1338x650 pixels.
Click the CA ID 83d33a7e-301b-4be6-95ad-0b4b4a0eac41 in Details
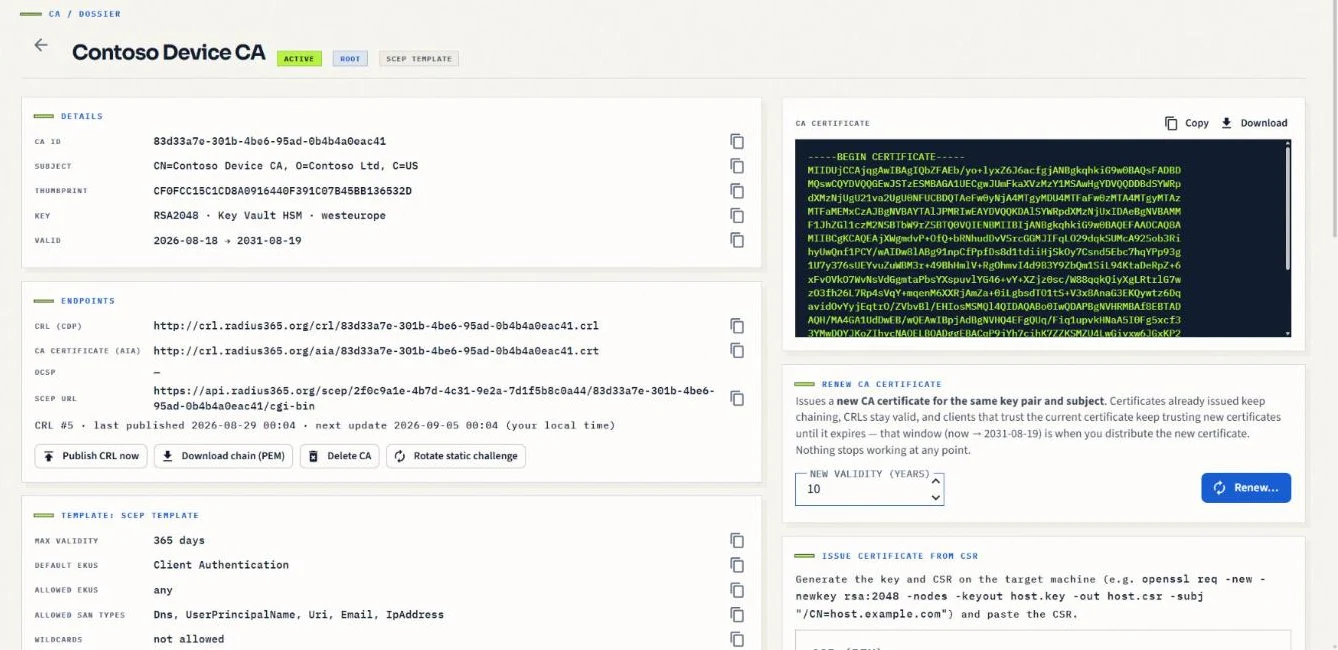click(270, 141)
